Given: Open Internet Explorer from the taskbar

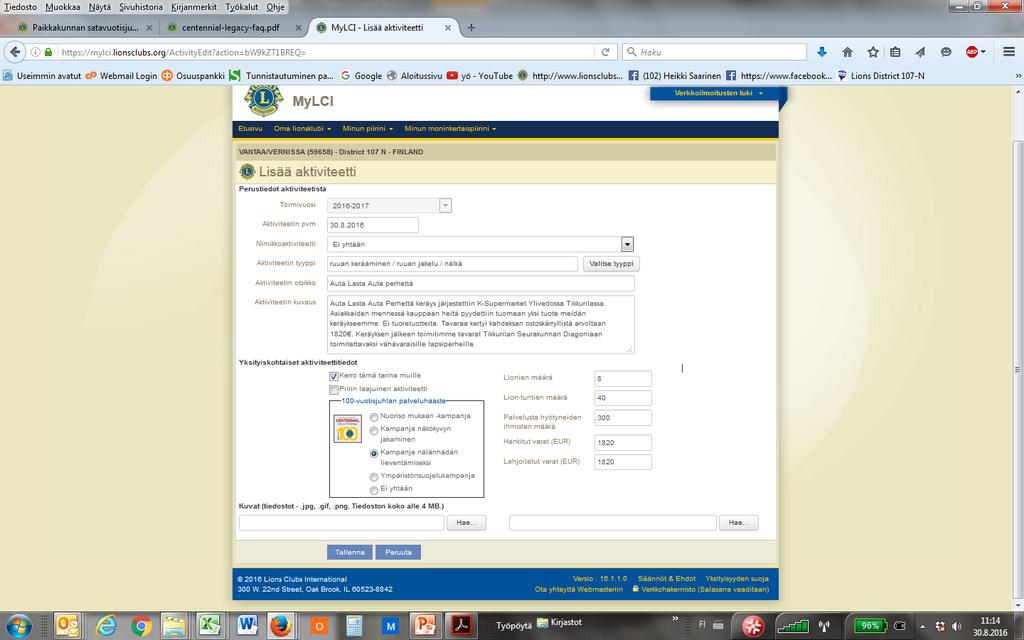Looking at the screenshot, I should point(106,626).
